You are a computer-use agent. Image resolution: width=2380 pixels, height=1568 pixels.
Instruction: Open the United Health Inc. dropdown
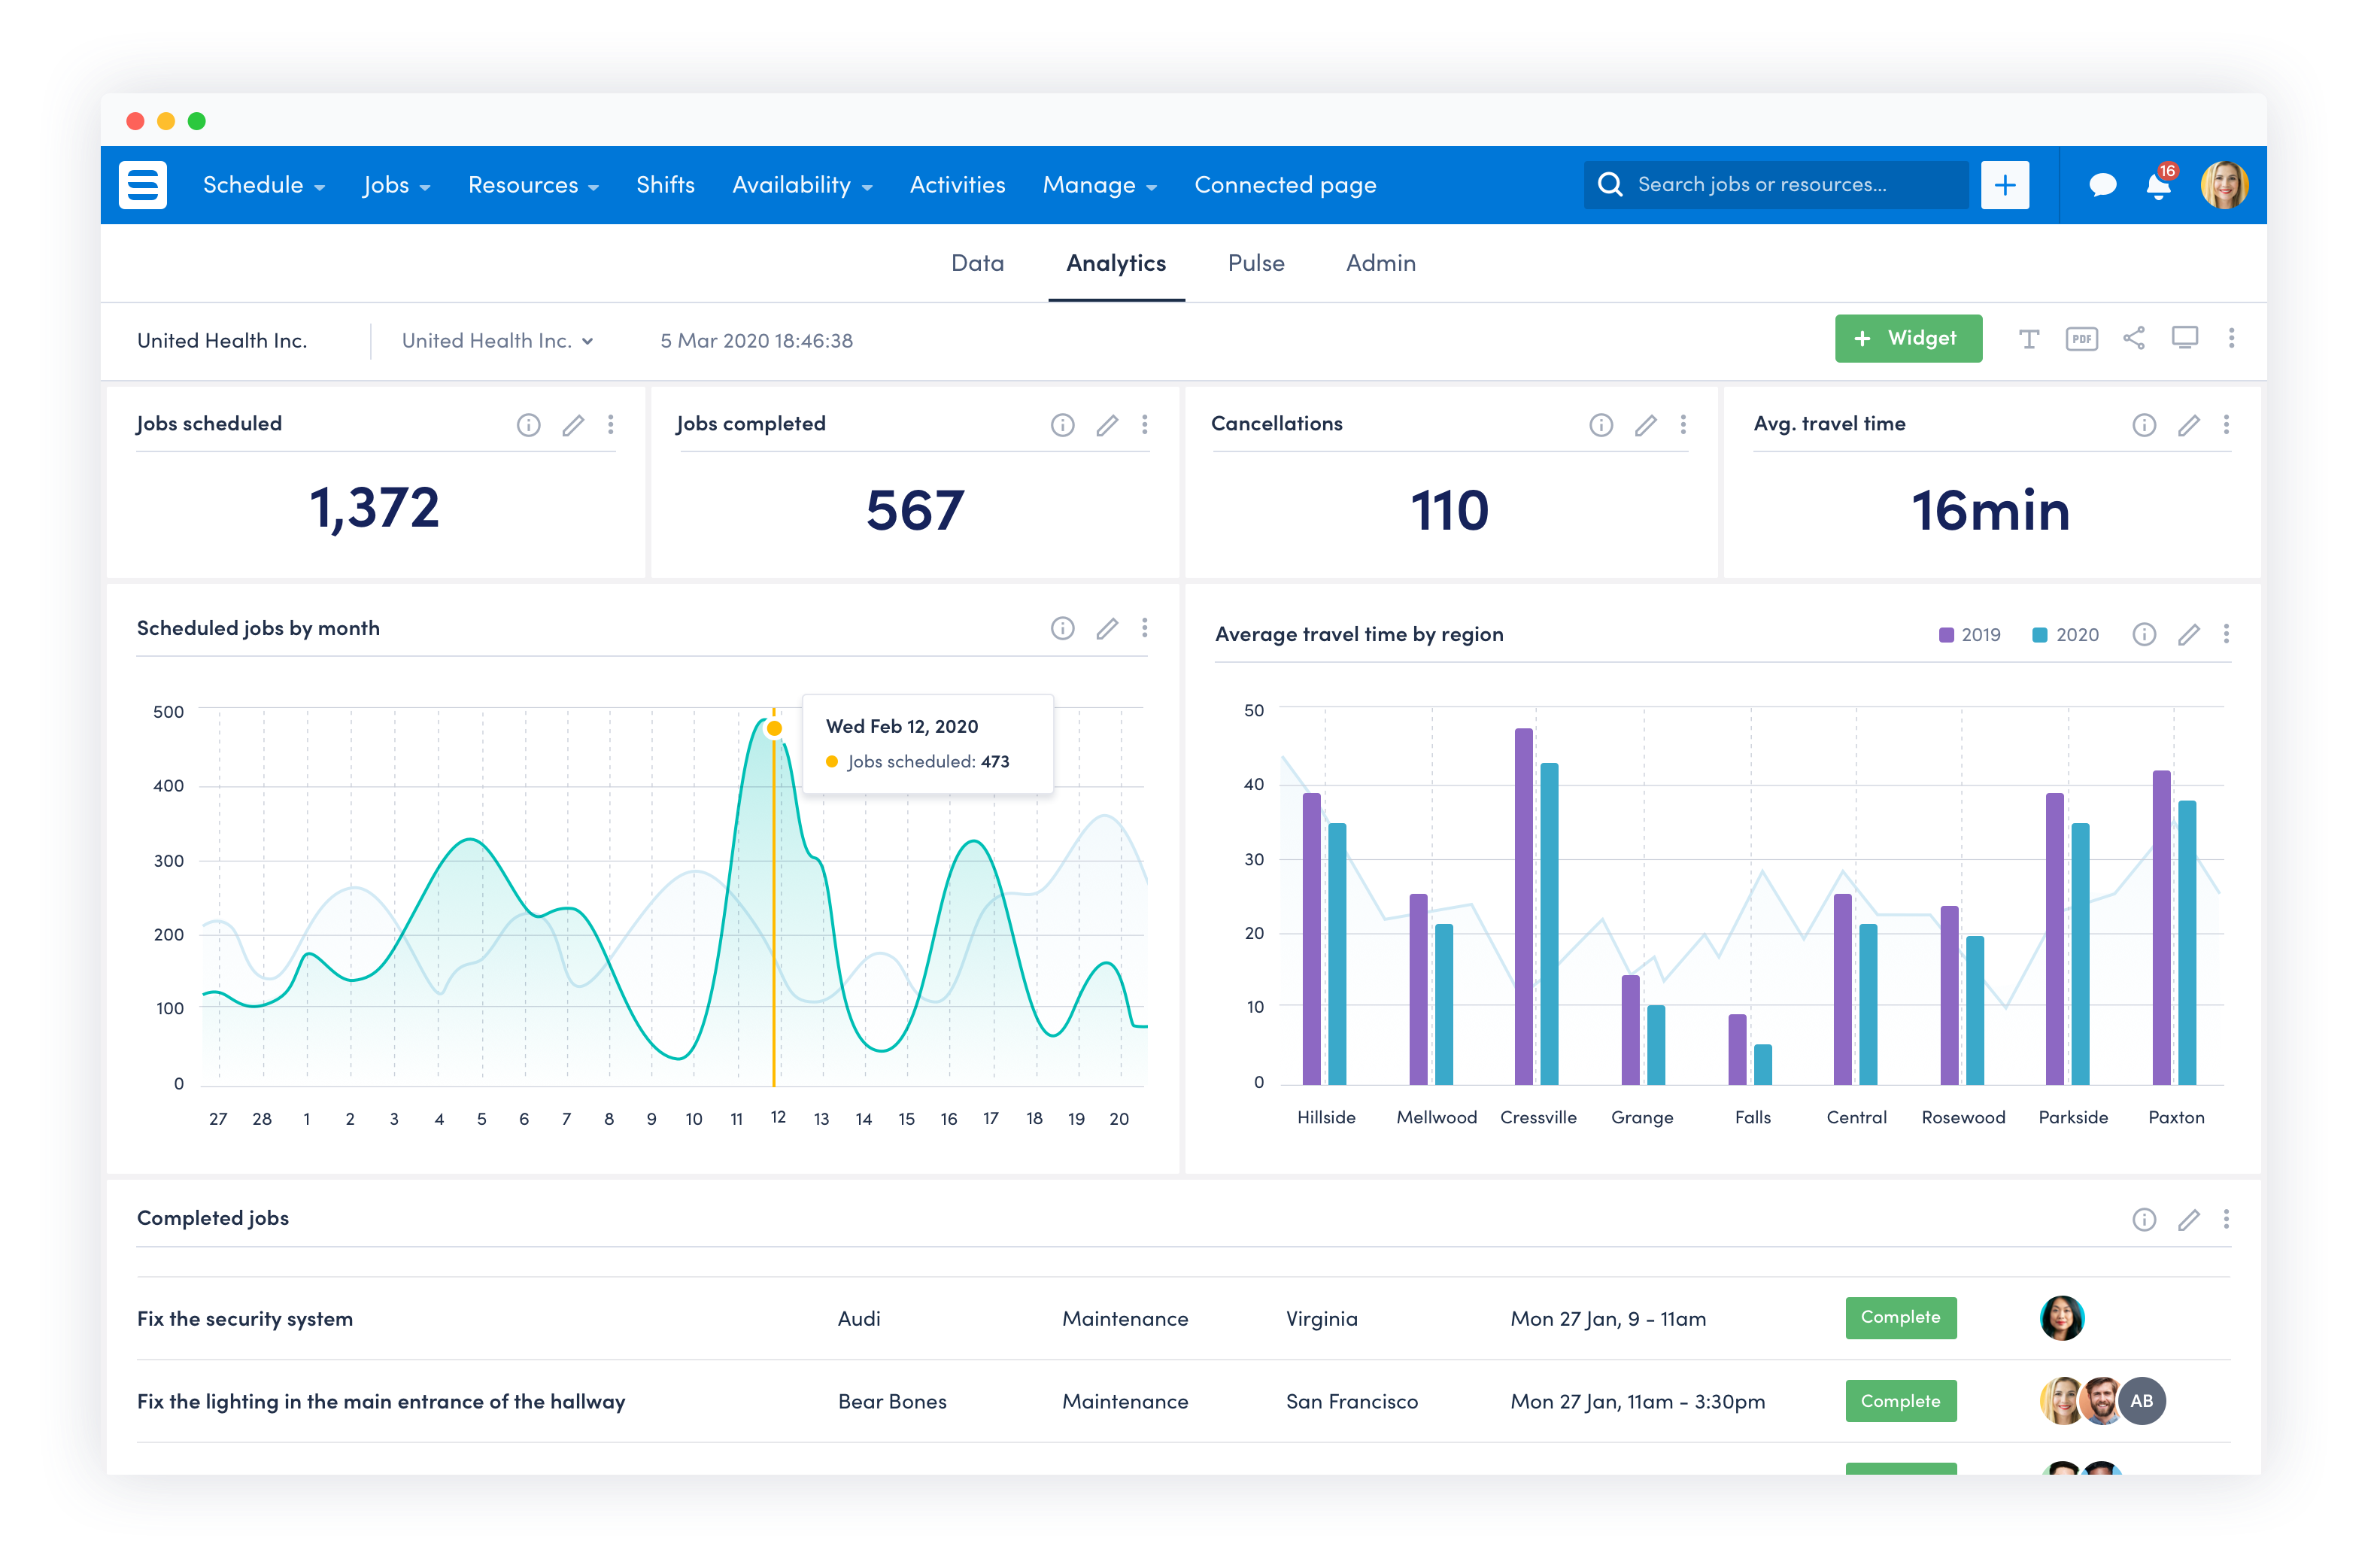[x=497, y=341]
